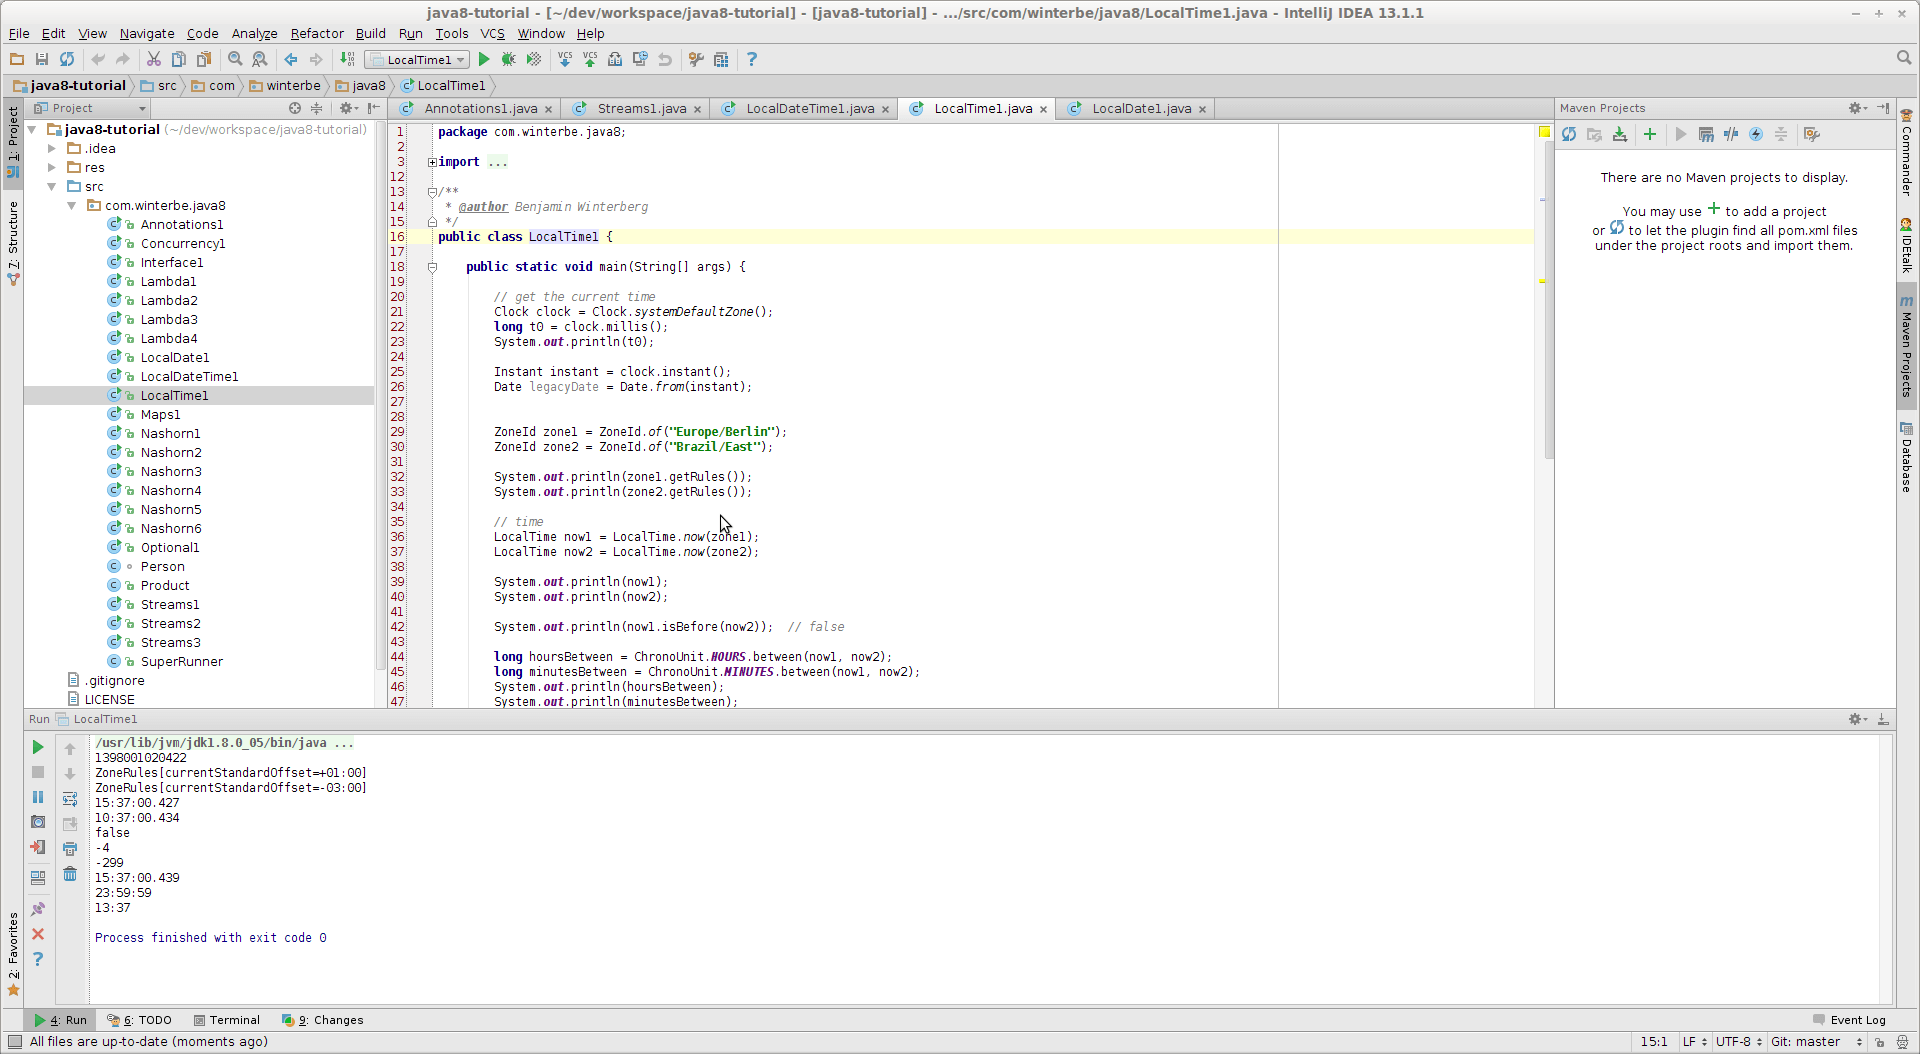The height and width of the screenshot is (1054, 1920).
Task: Toggle Maven offline mode button
Action: click(1731, 135)
